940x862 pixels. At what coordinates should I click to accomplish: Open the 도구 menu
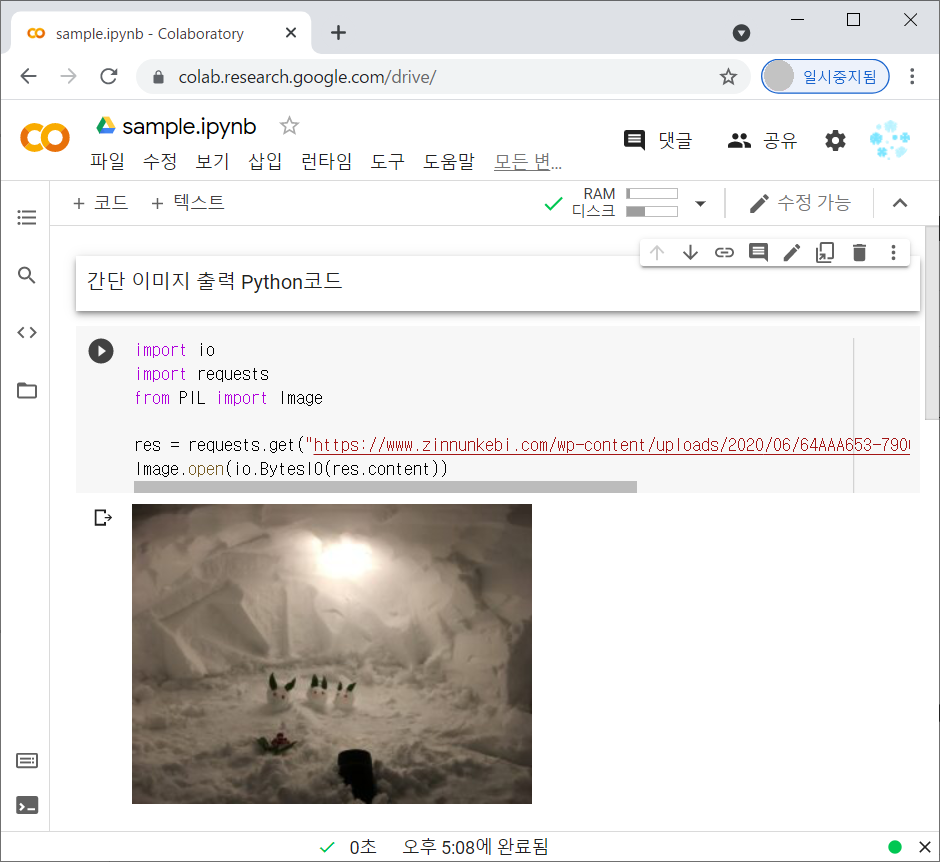coord(387,161)
